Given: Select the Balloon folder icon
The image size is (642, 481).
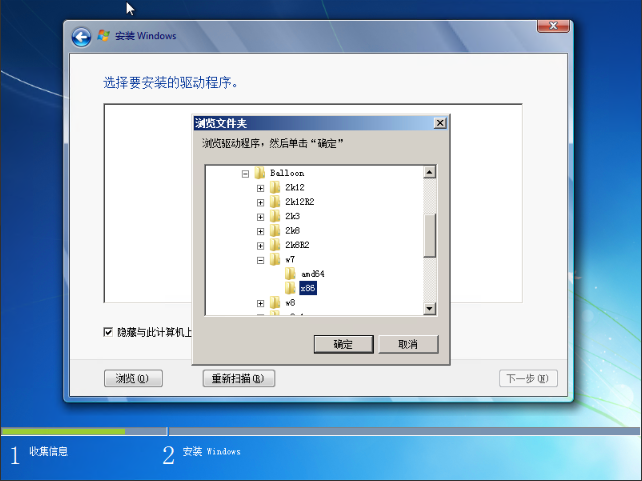Looking at the screenshot, I should click(x=260, y=173).
